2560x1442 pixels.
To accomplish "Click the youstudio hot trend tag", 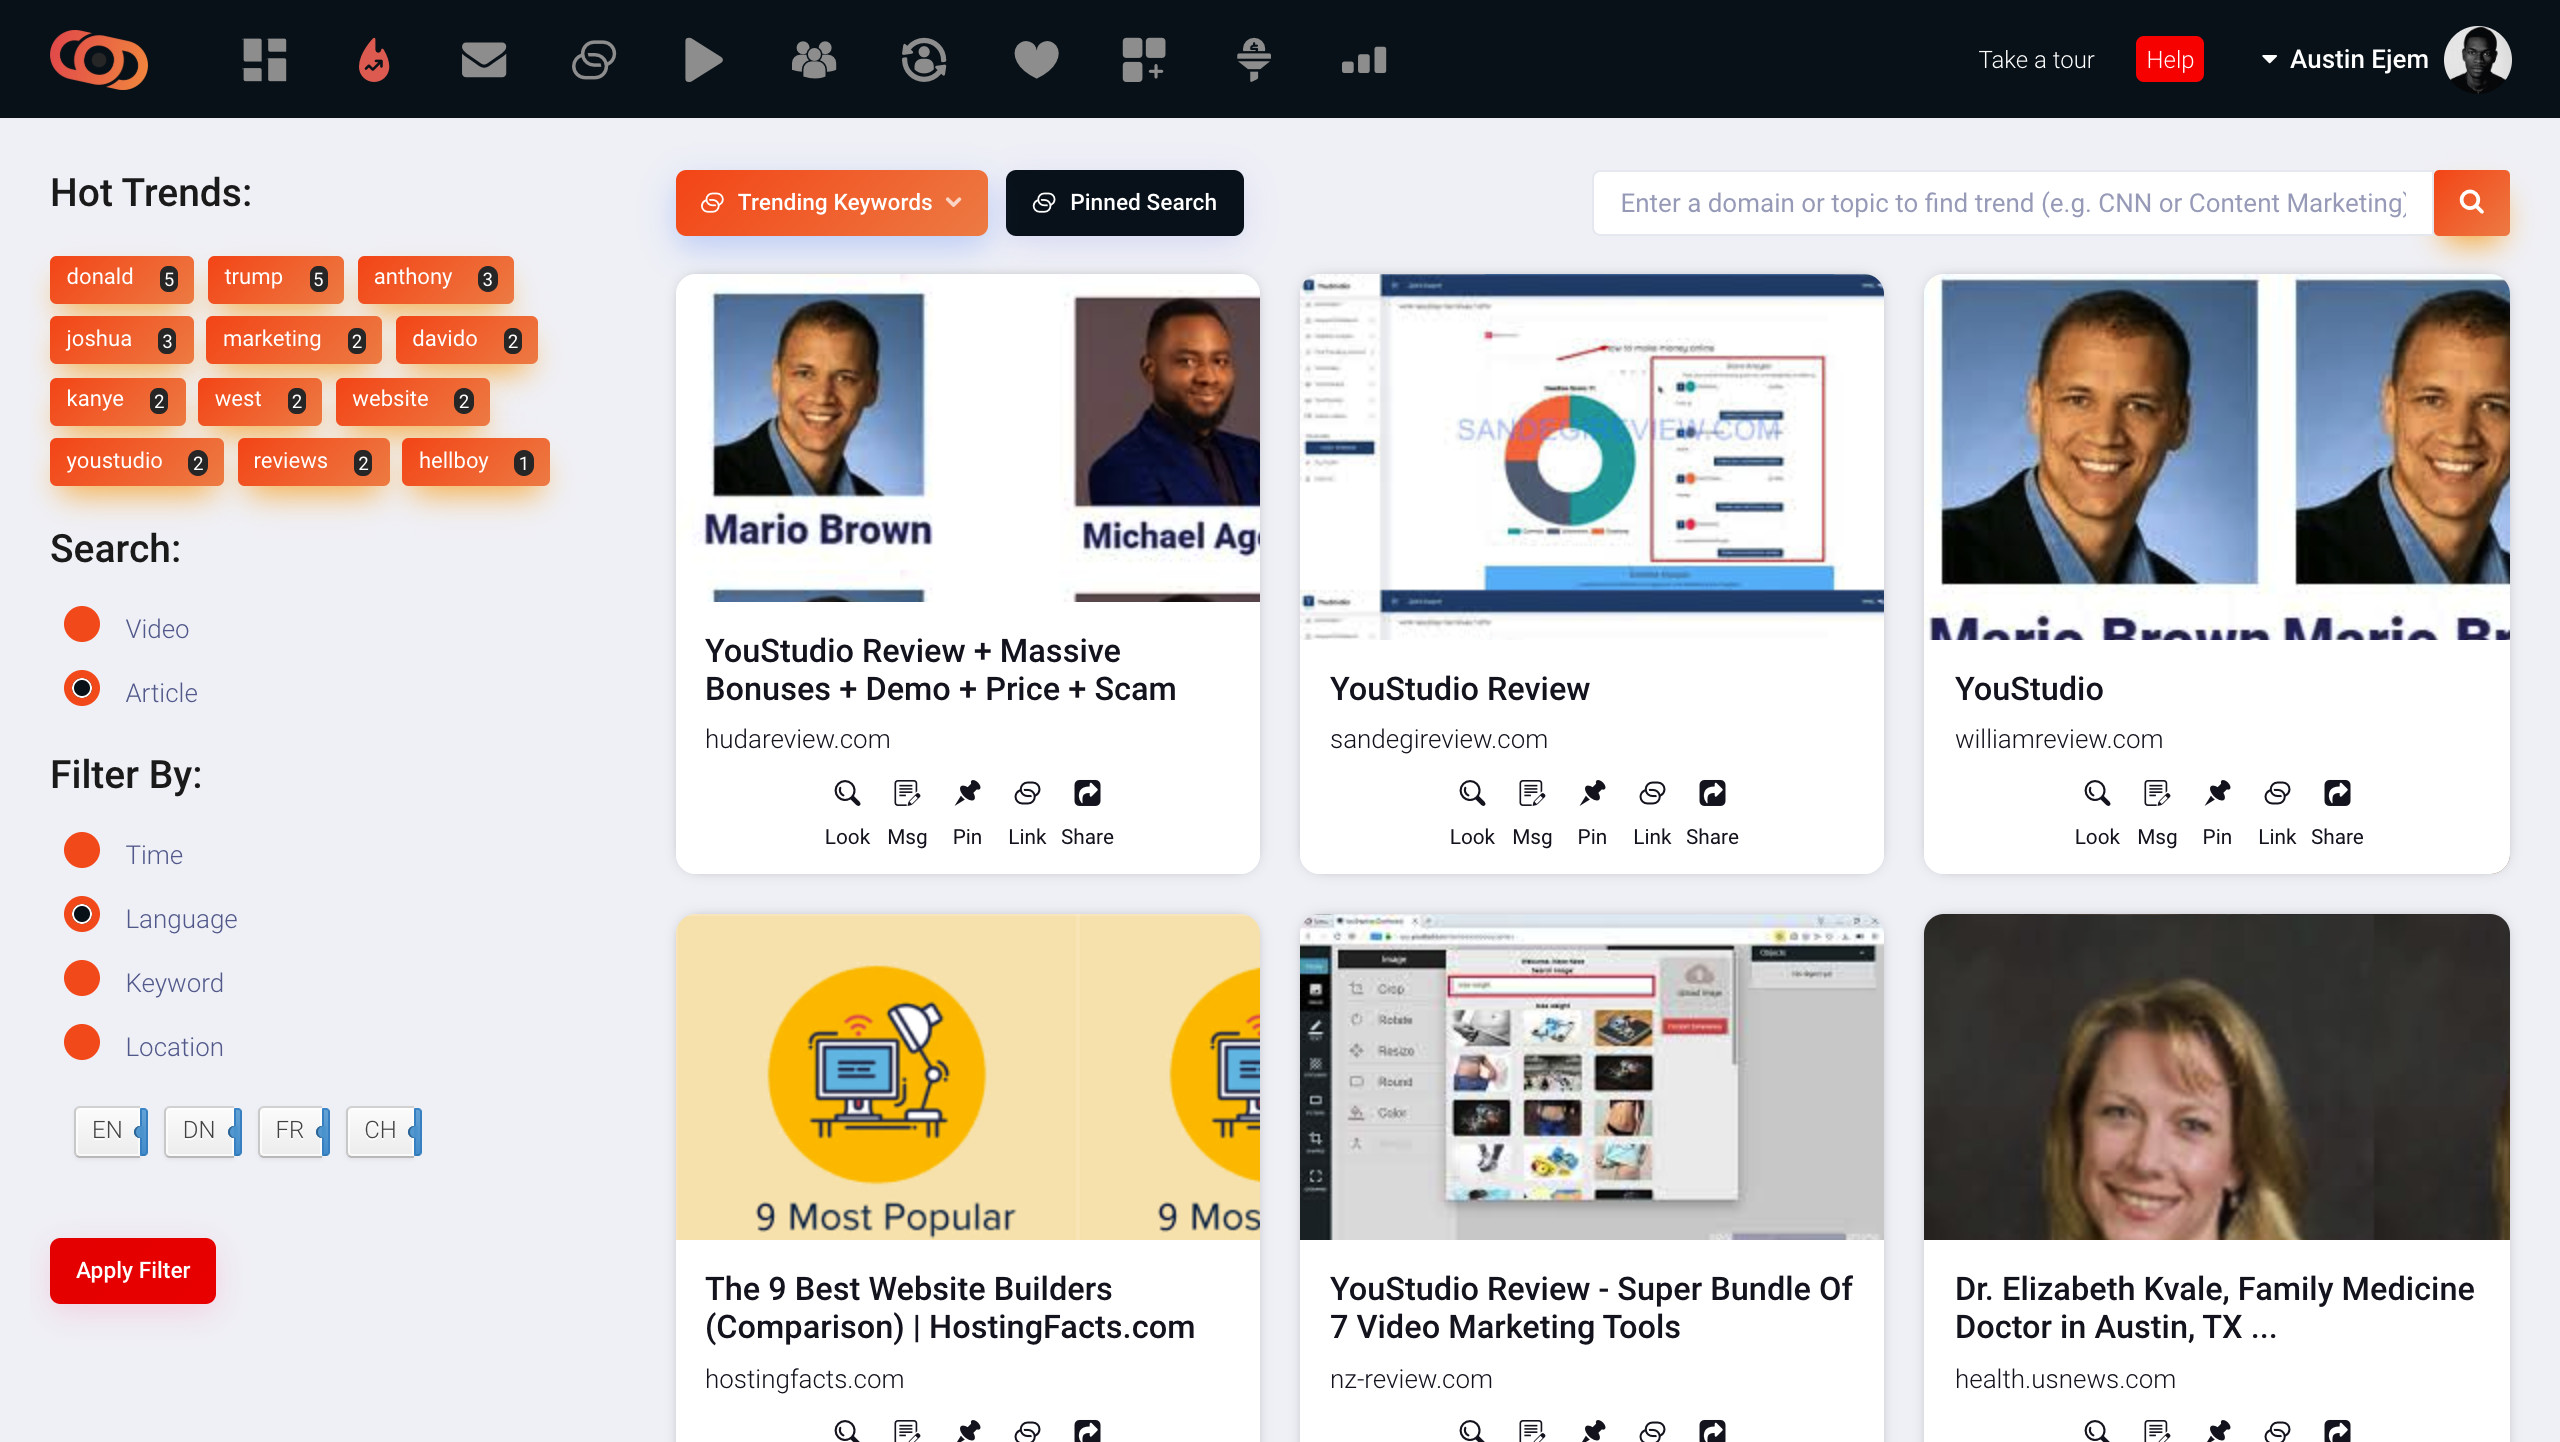I will click(137, 462).
